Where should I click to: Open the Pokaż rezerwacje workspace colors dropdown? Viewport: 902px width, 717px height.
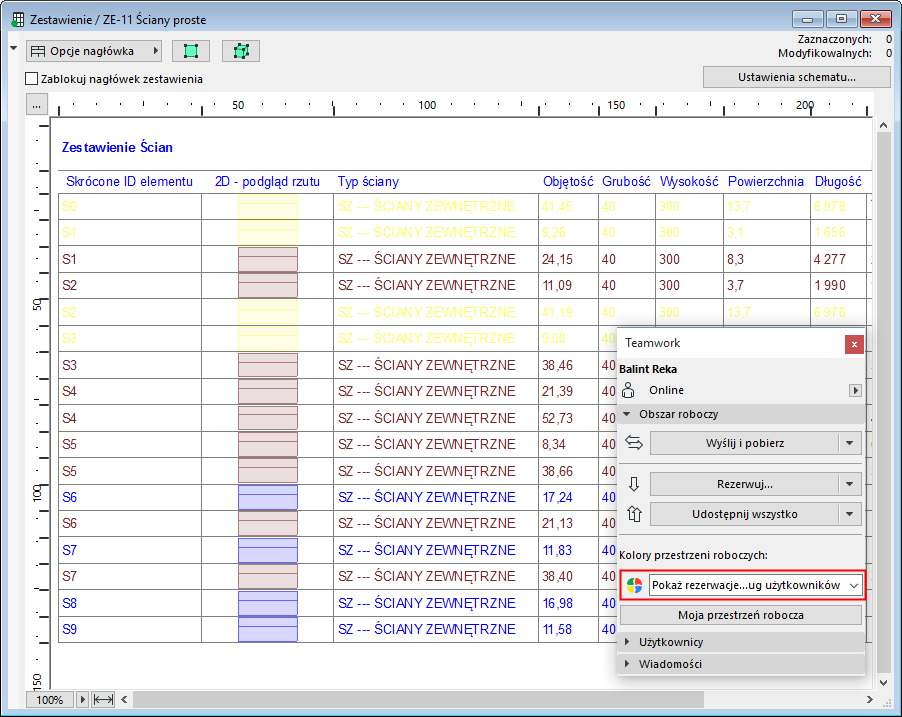click(x=755, y=585)
